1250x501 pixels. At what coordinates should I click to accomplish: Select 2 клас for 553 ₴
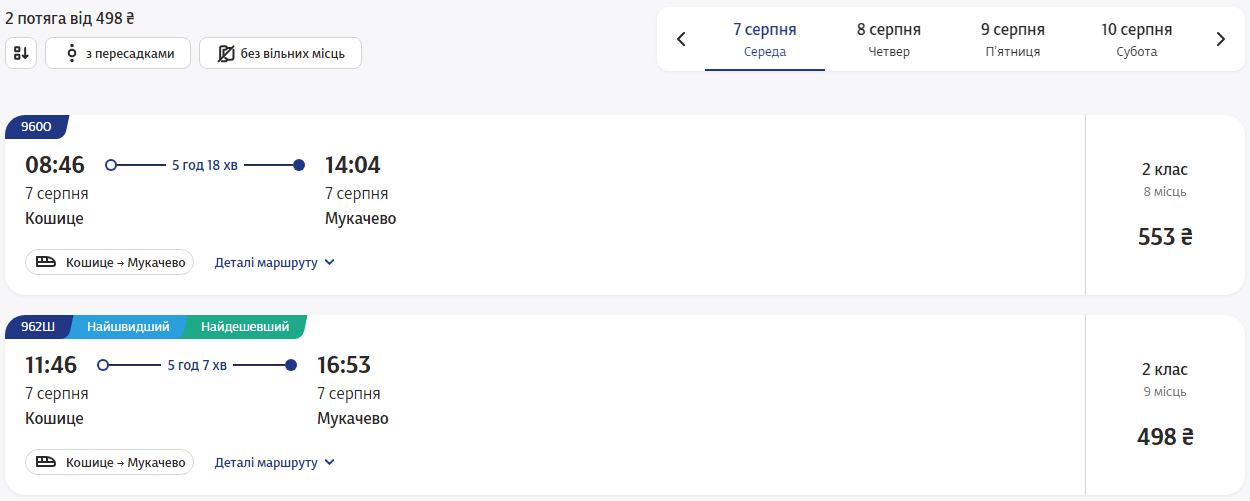click(x=1165, y=205)
